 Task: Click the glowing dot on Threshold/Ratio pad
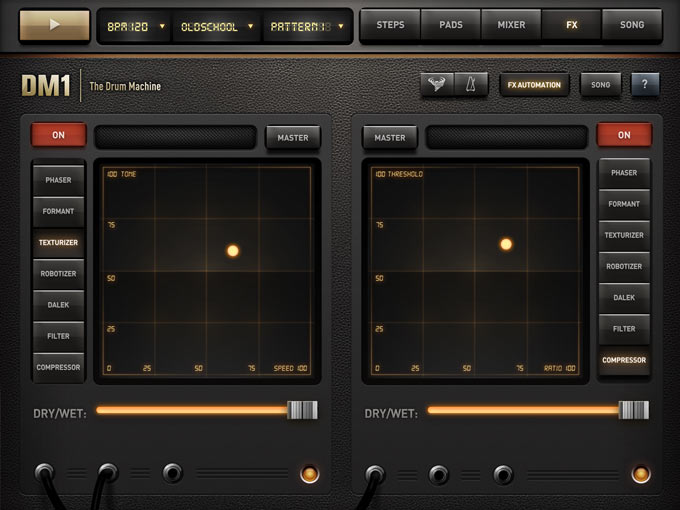tap(506, 244)
